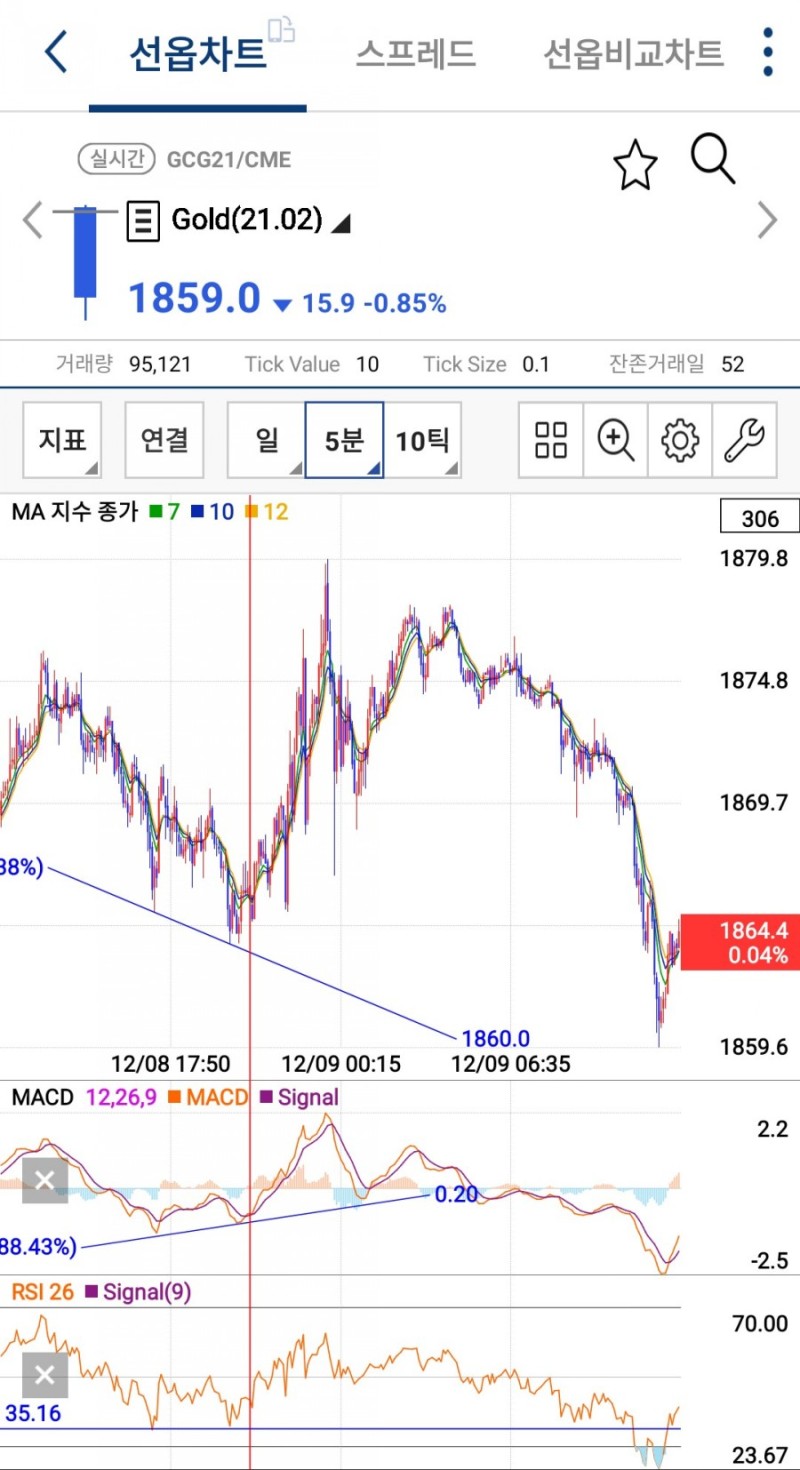
Task: Tap the blue MA 10 legend swatch
Action: (x=197, y=512)
